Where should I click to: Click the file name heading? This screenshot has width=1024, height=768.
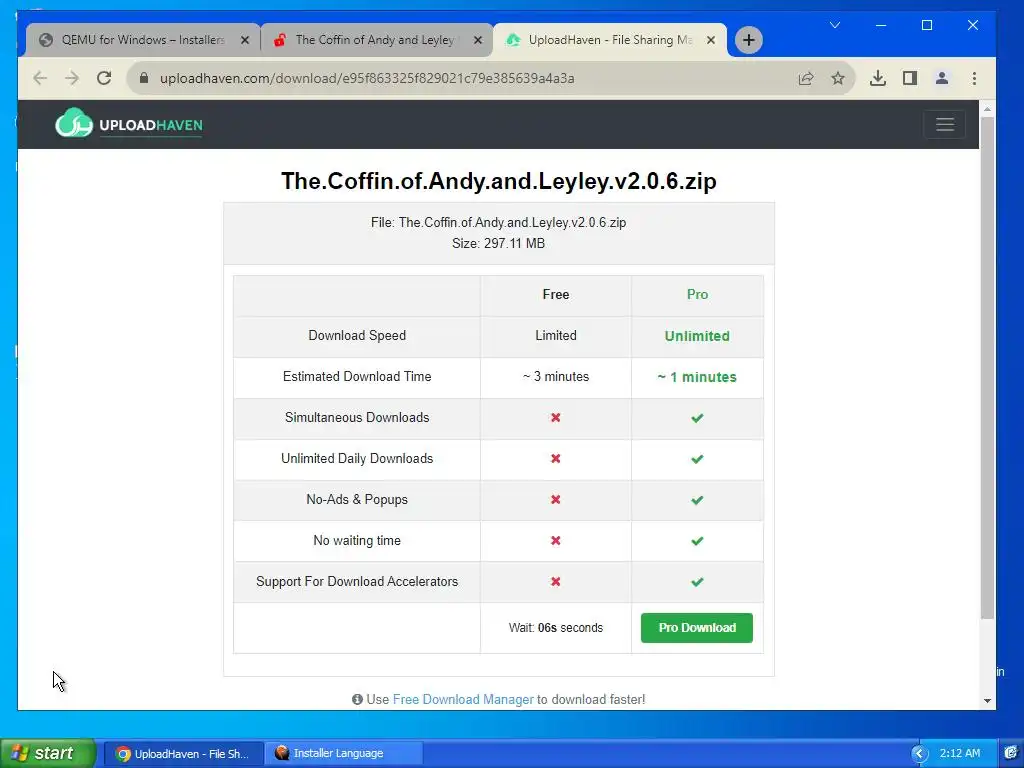[x=498, y=181]
